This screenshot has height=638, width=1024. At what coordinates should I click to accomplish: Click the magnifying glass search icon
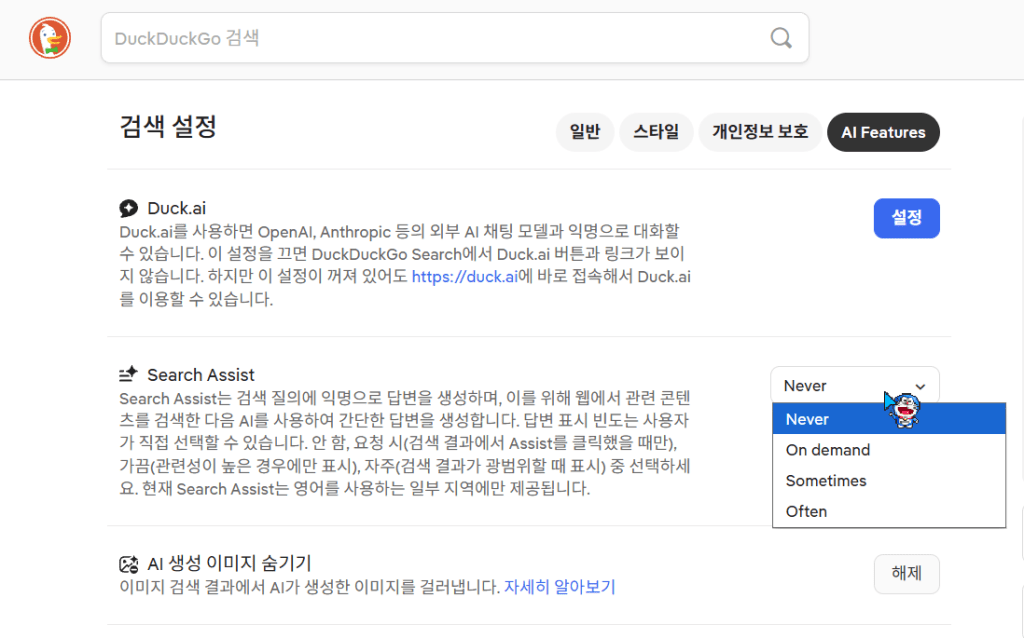(781, 38)
